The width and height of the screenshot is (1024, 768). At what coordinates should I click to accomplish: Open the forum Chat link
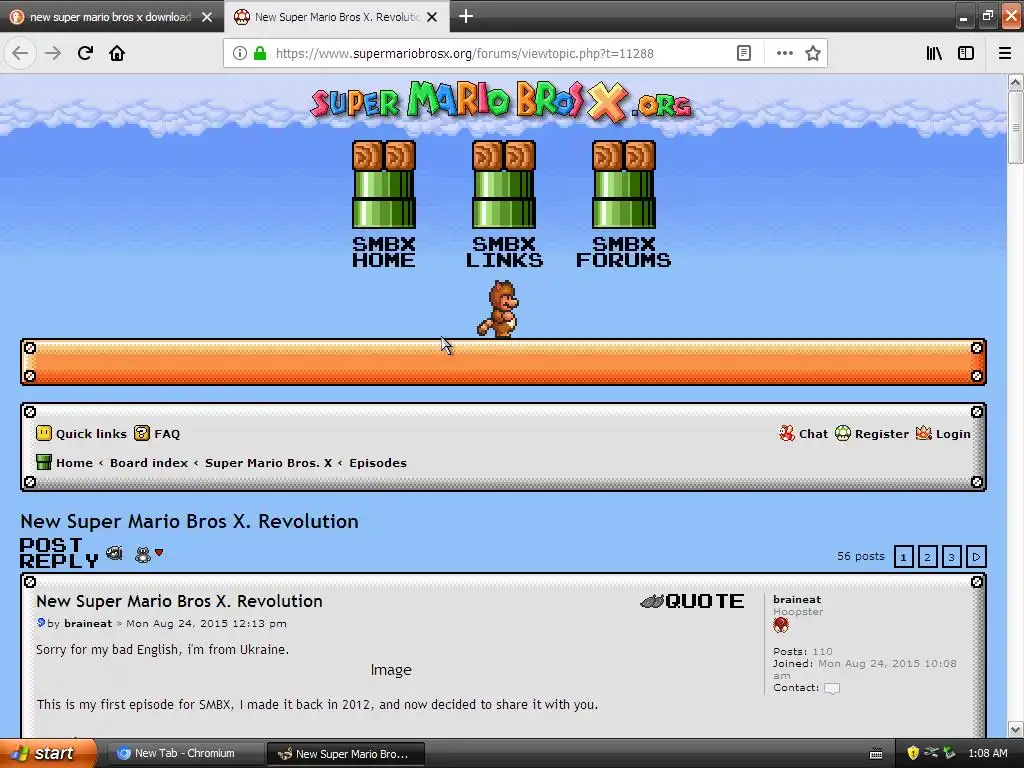(x=803, y=434)
